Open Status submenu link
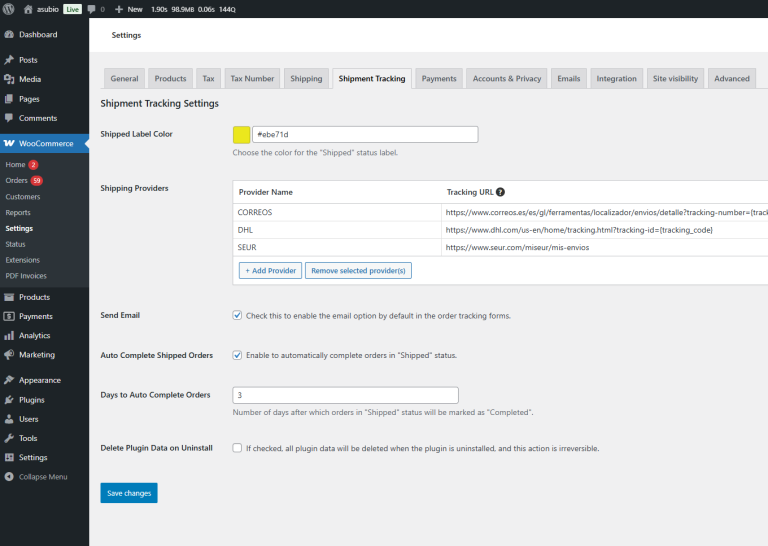The image size is (768, 546). point(15,244)
